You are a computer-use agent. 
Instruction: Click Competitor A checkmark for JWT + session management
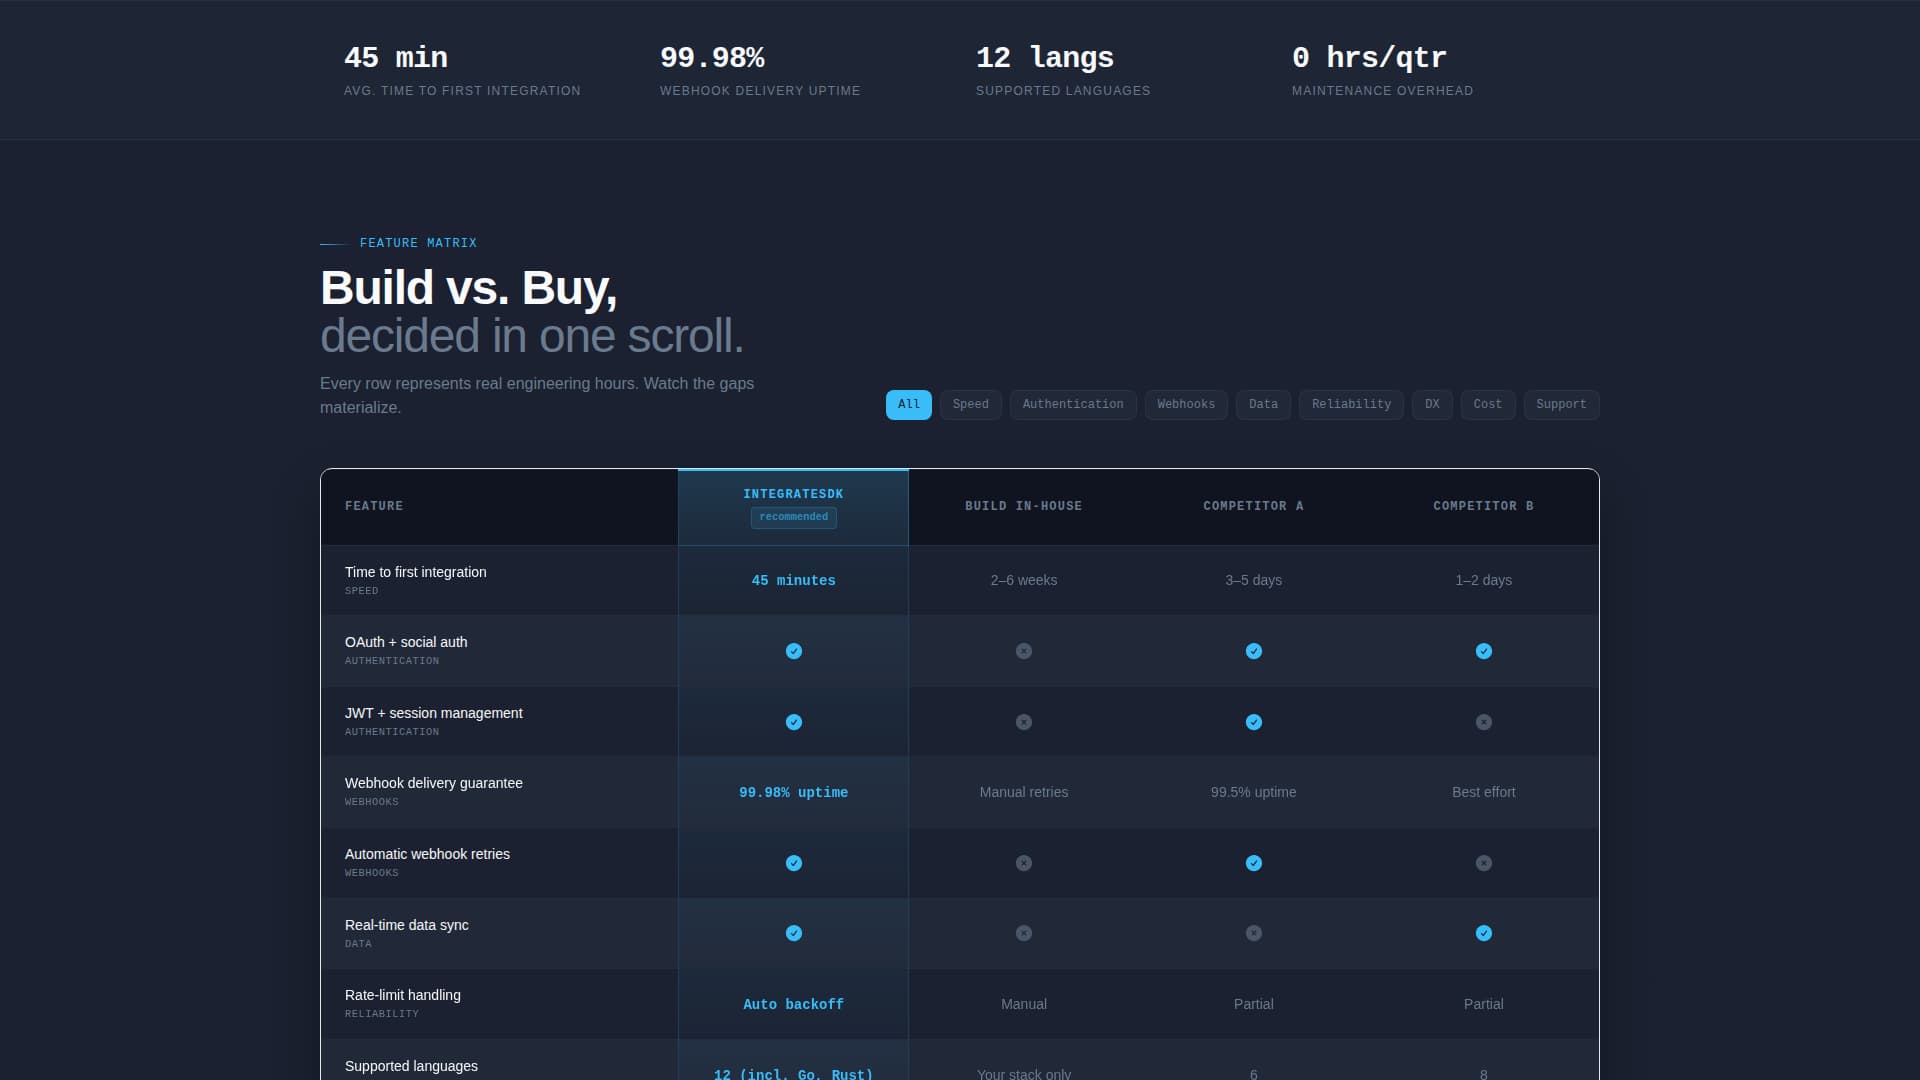pyautogui.click(x=1253, y=722)
